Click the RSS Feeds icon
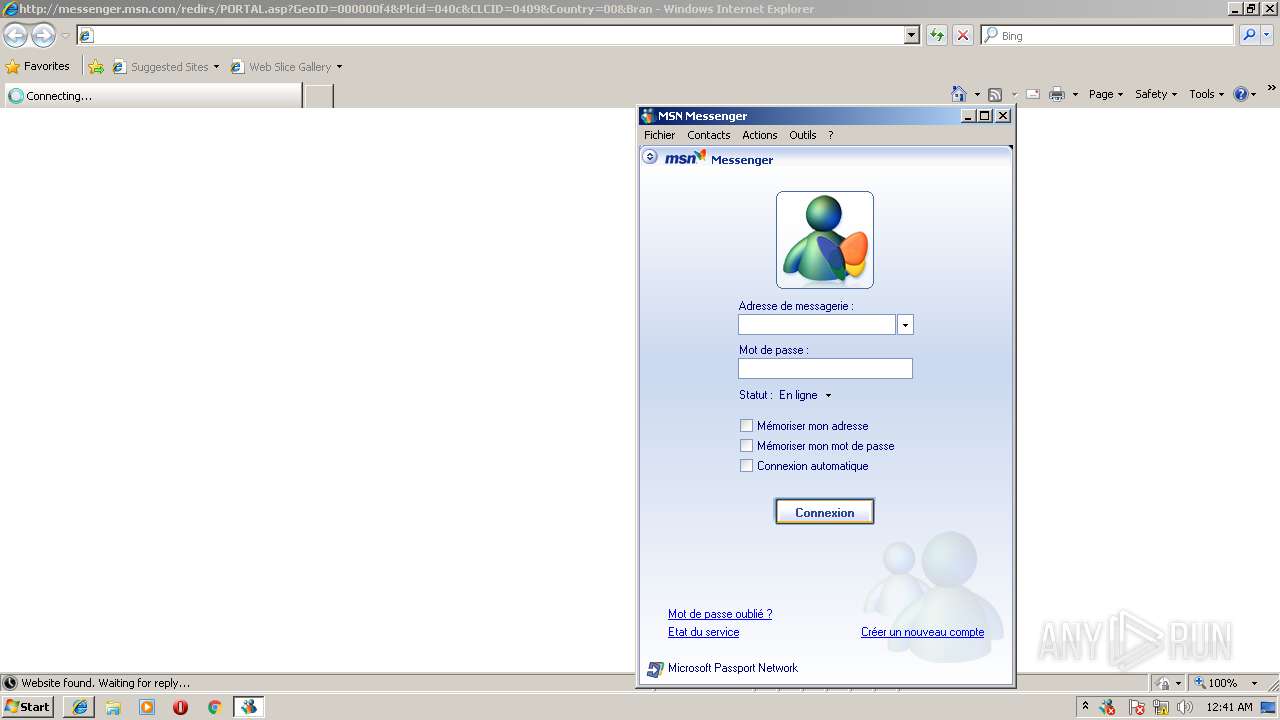Screen dimensions: 1280x720 point(995,94)
